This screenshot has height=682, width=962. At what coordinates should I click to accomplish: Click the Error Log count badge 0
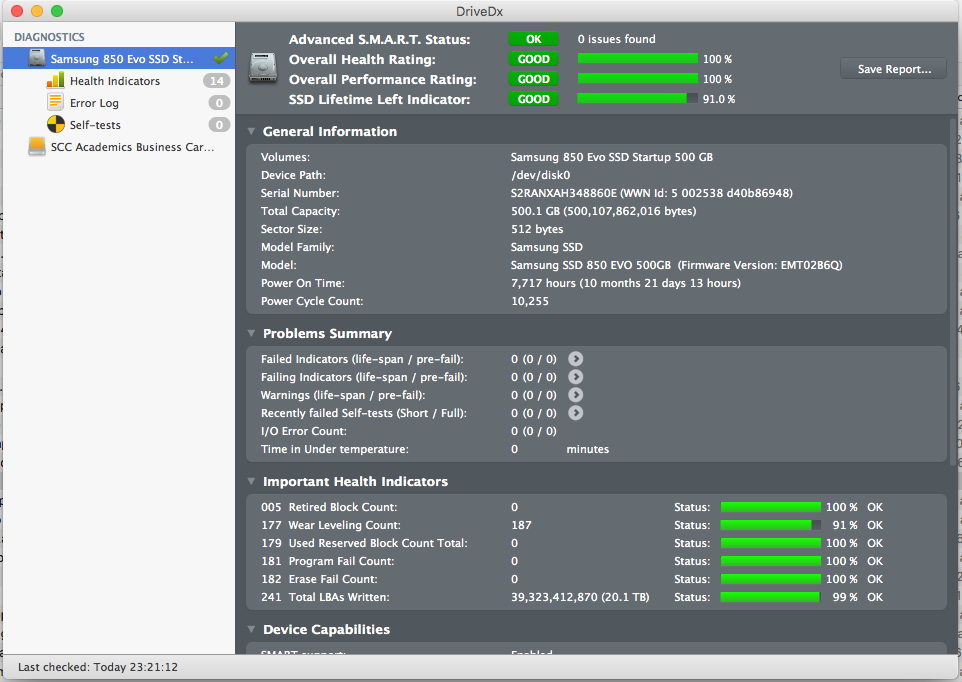click(x=219, y=103)
